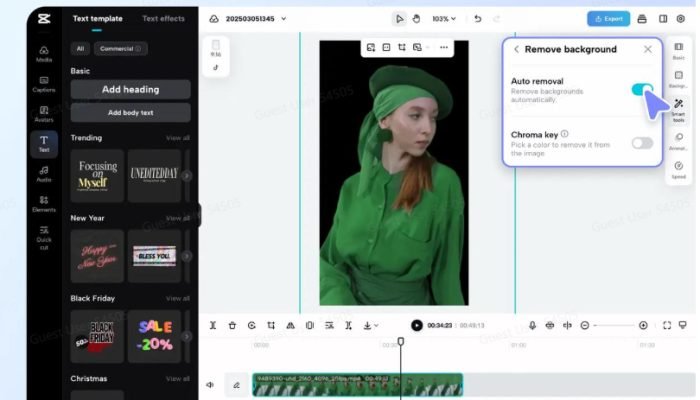This screenshot has height=400, width=700.
Task: Open the Animation tab on right sidebar
Action: point(679,141)
